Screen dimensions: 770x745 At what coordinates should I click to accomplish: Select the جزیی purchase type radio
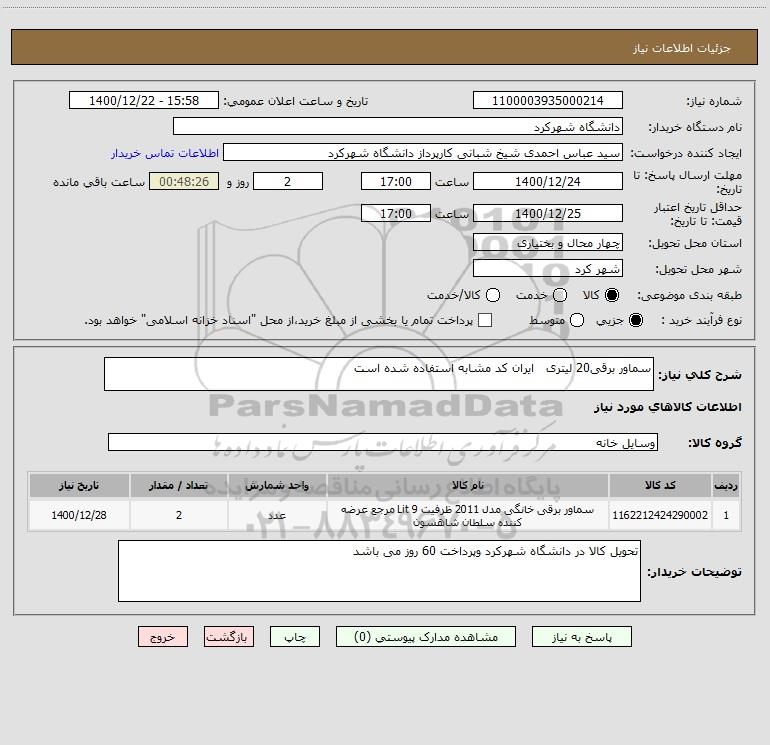point(636,320)
